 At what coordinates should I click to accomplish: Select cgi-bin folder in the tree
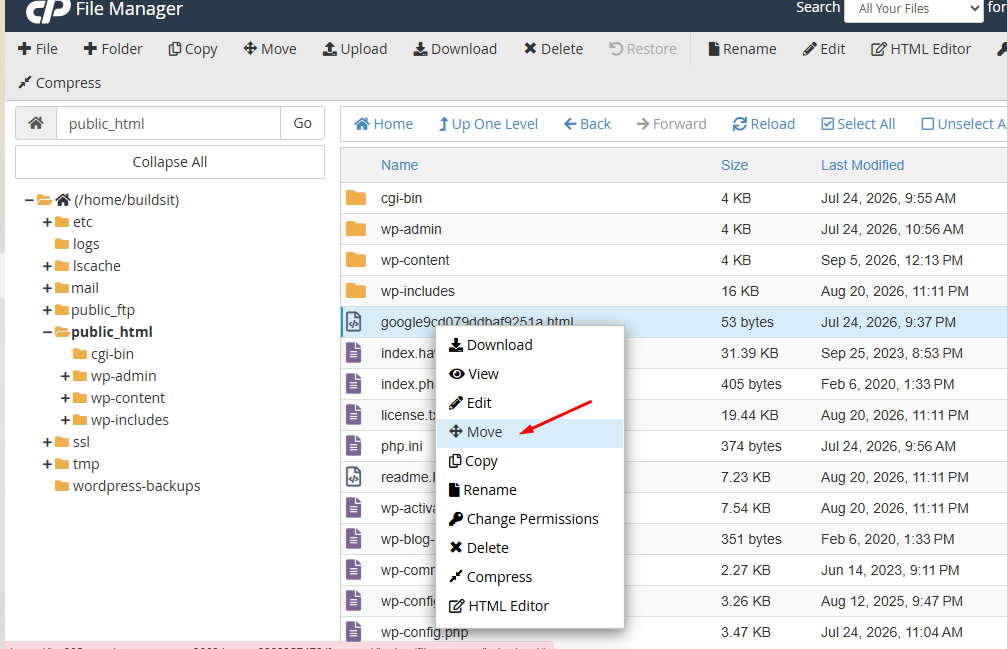[103, 354]
